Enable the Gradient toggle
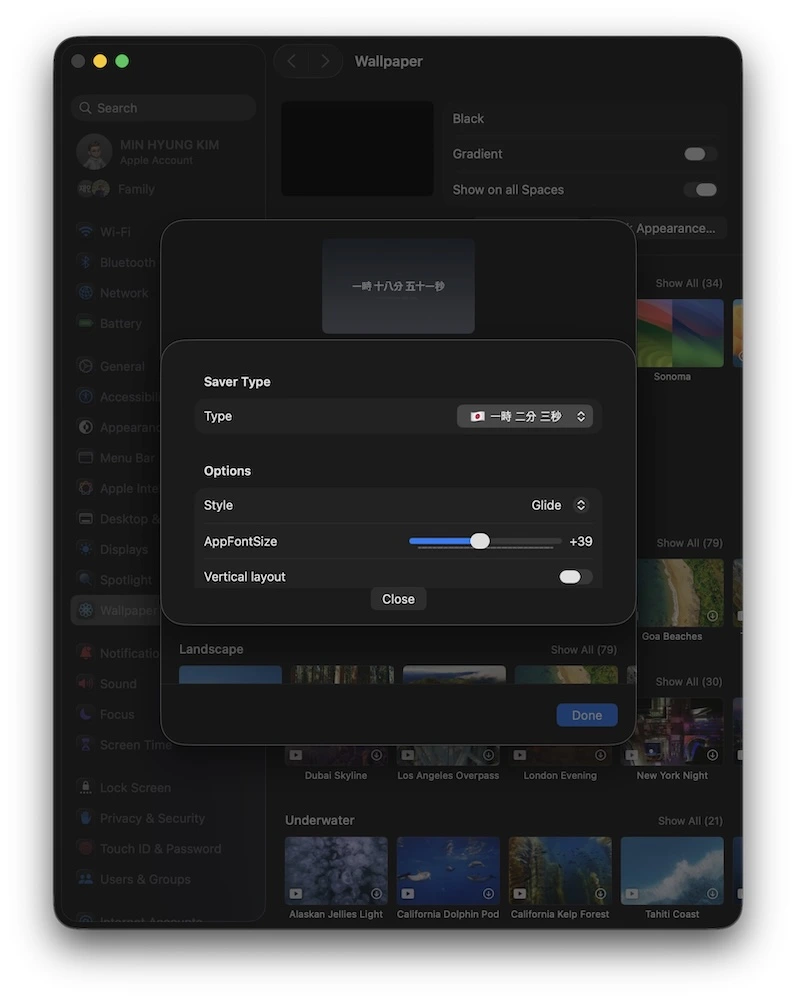This screenshot has width=796, height=1000. pos(699,154)
